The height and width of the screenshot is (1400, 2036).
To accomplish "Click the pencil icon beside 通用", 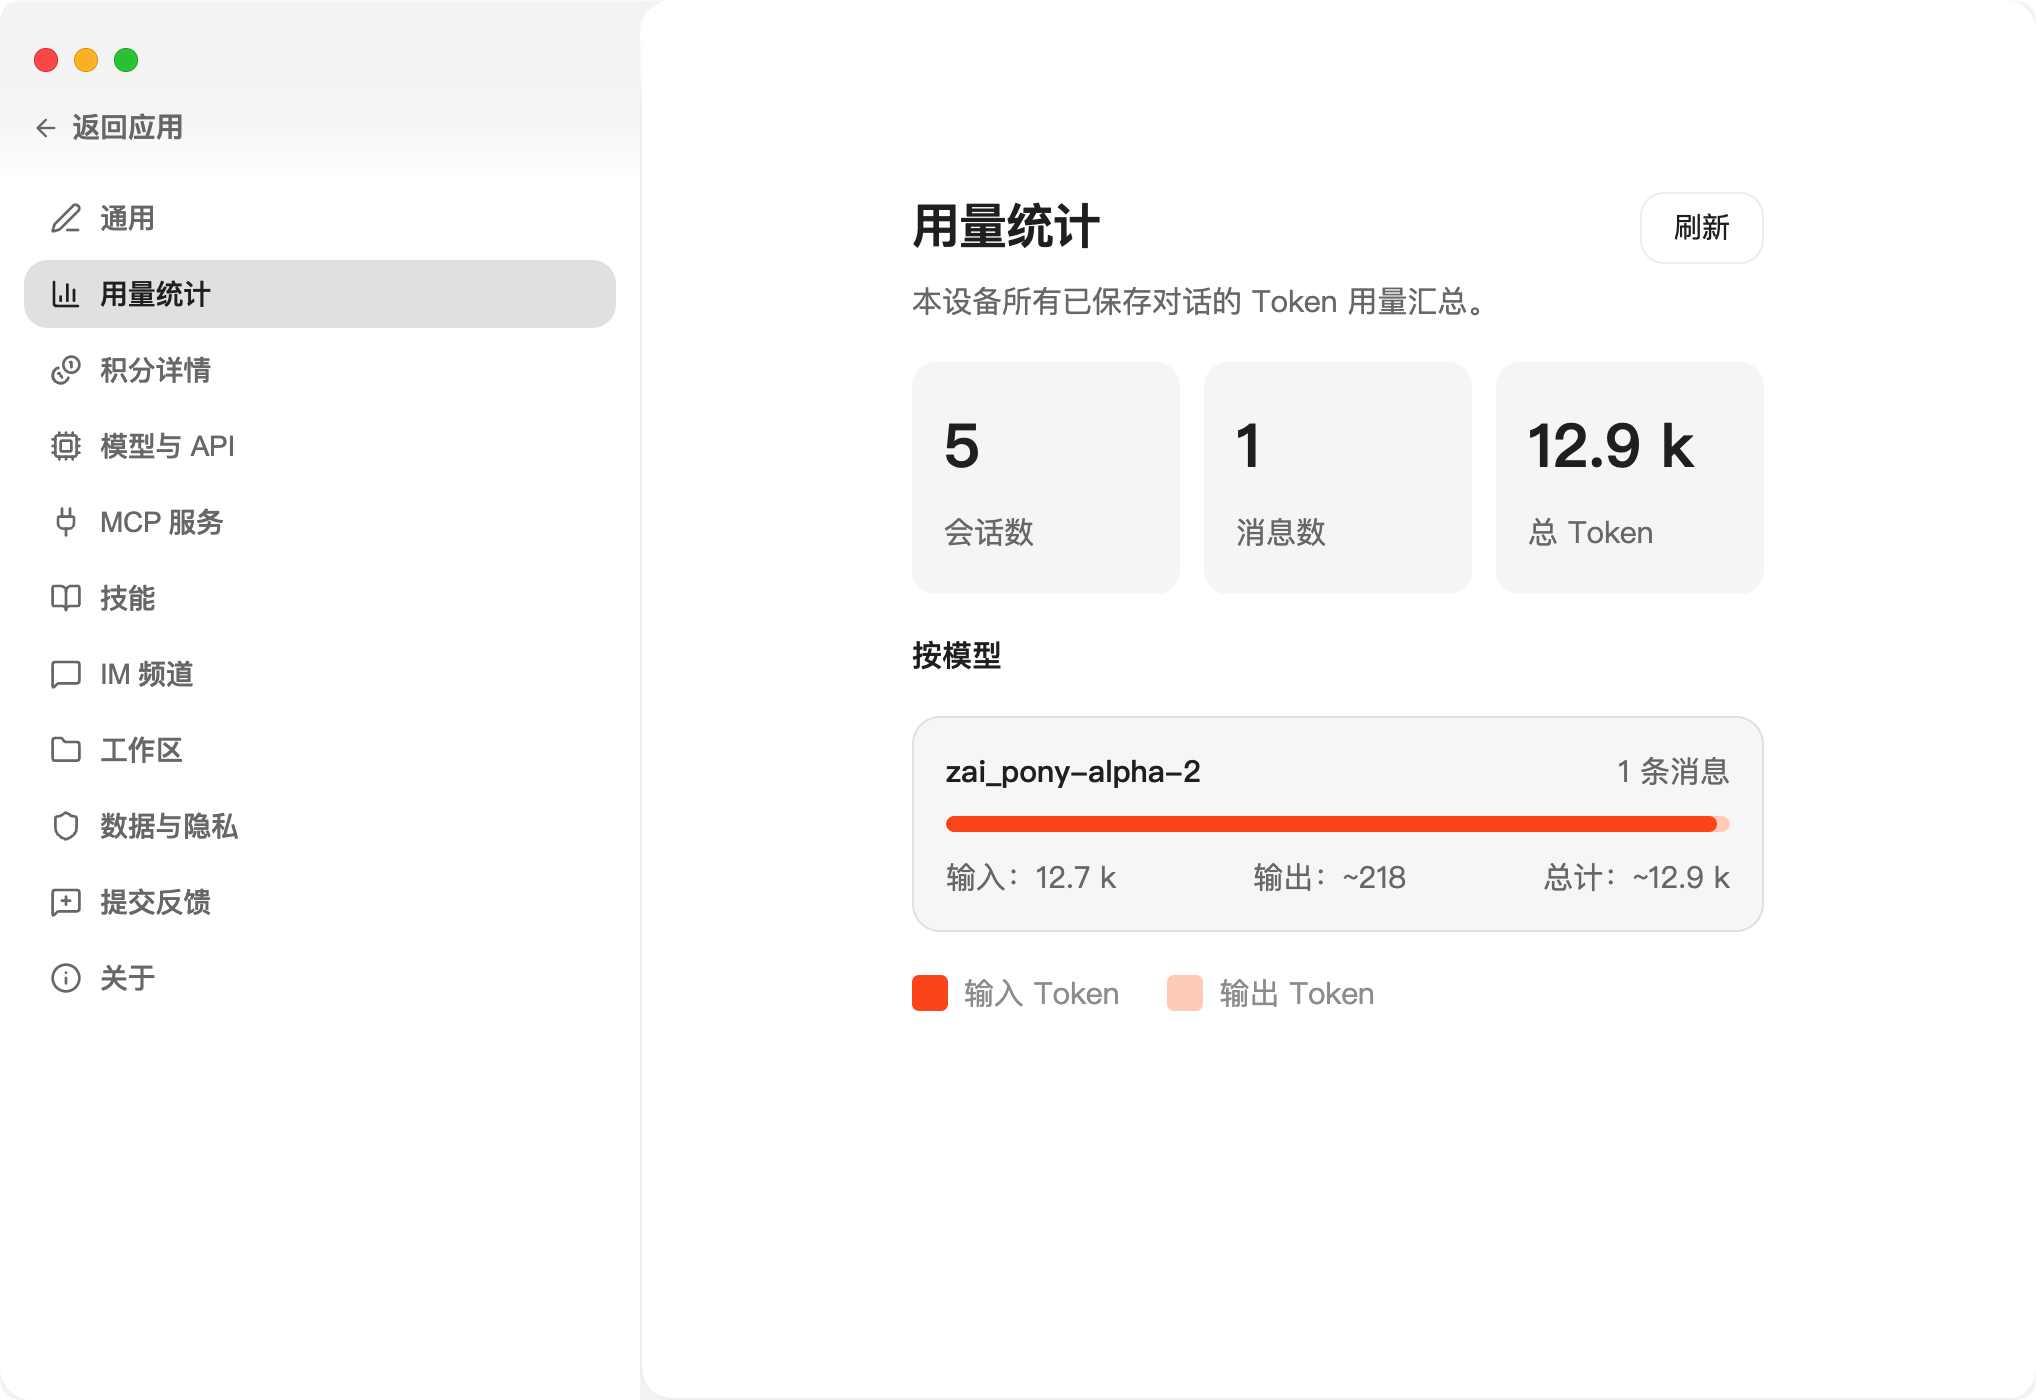I will pos(66,218).
